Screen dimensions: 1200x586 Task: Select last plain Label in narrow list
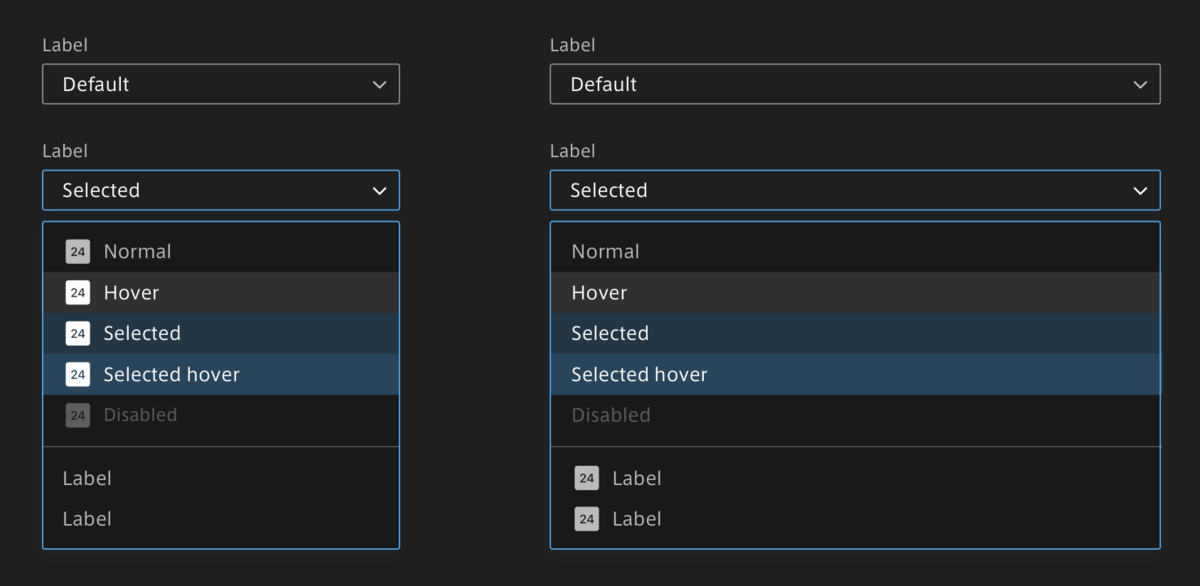pyautogui.click(x=87, y=520)
